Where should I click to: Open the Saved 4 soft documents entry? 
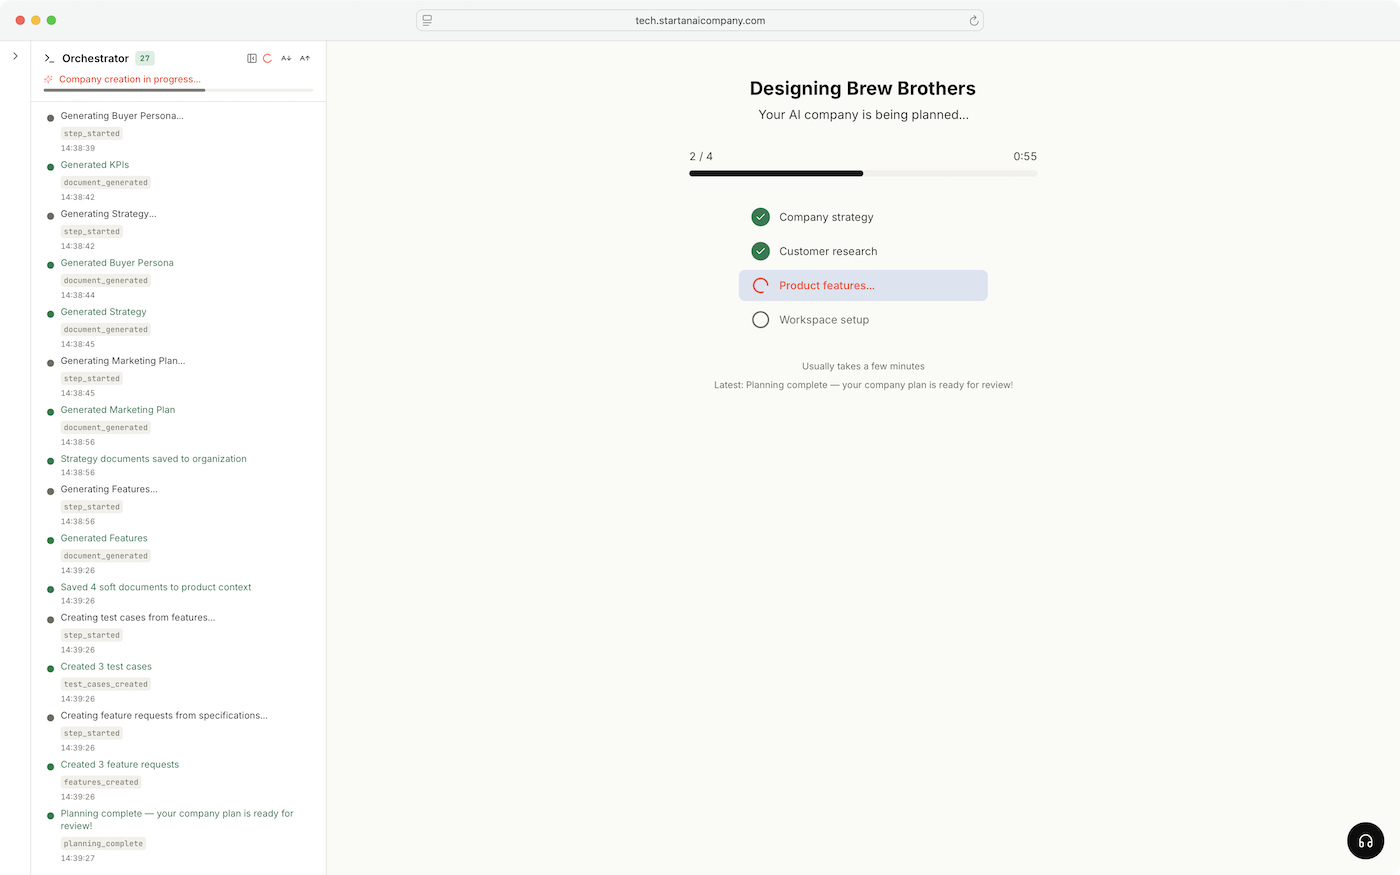[x=156, y=587]
